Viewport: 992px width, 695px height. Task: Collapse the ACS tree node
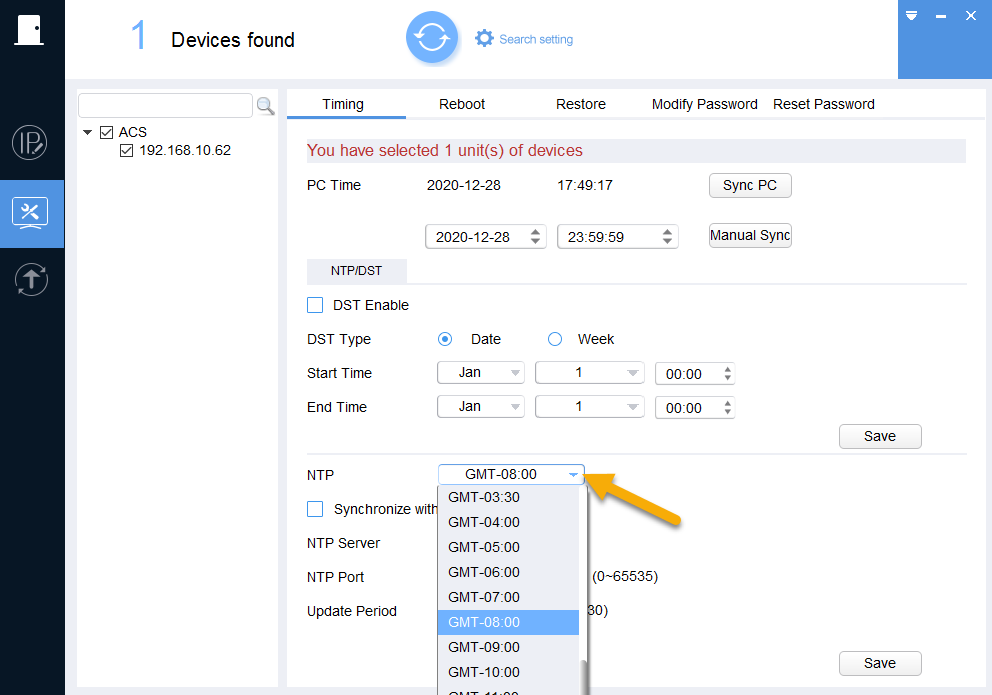point(87,132)
